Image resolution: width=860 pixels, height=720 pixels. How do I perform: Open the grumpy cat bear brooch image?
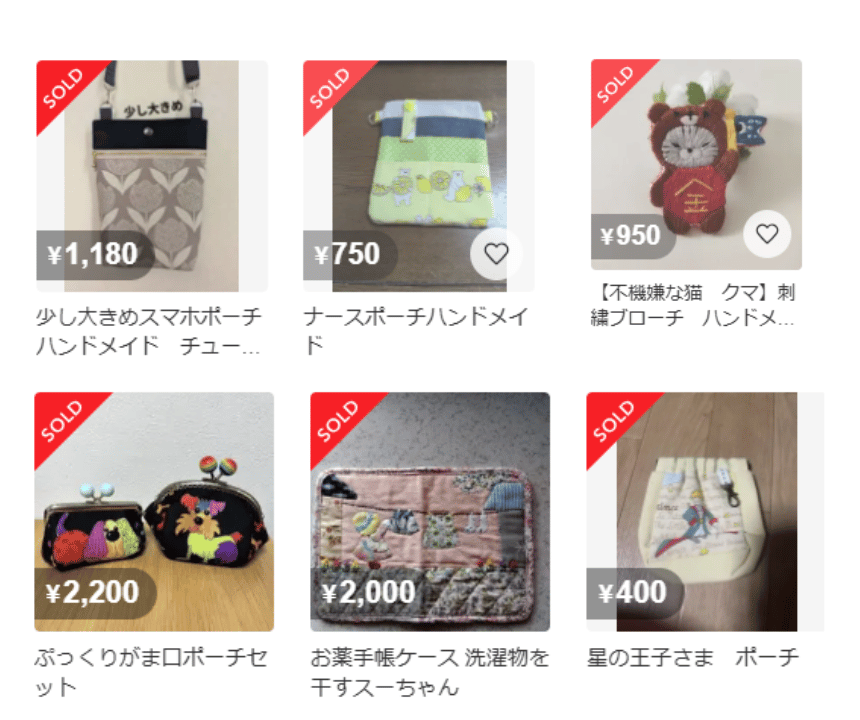(696, 165)
